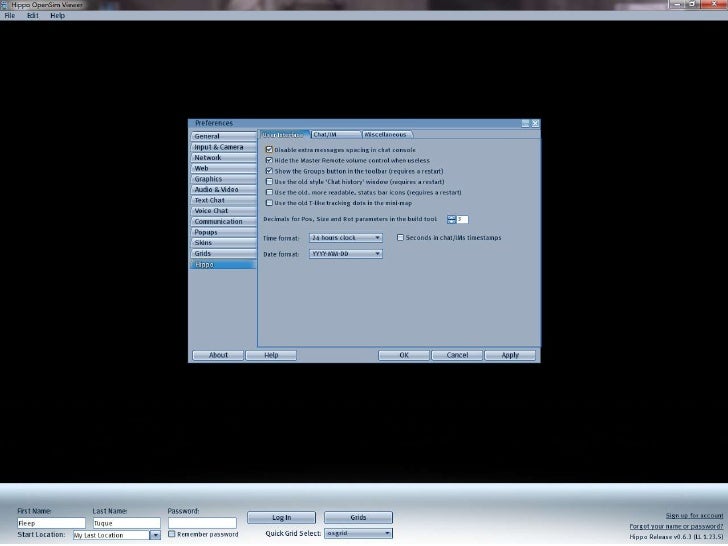Switch to the Miscellaneous tab
728x546 pixels.
tap(387, 134)
